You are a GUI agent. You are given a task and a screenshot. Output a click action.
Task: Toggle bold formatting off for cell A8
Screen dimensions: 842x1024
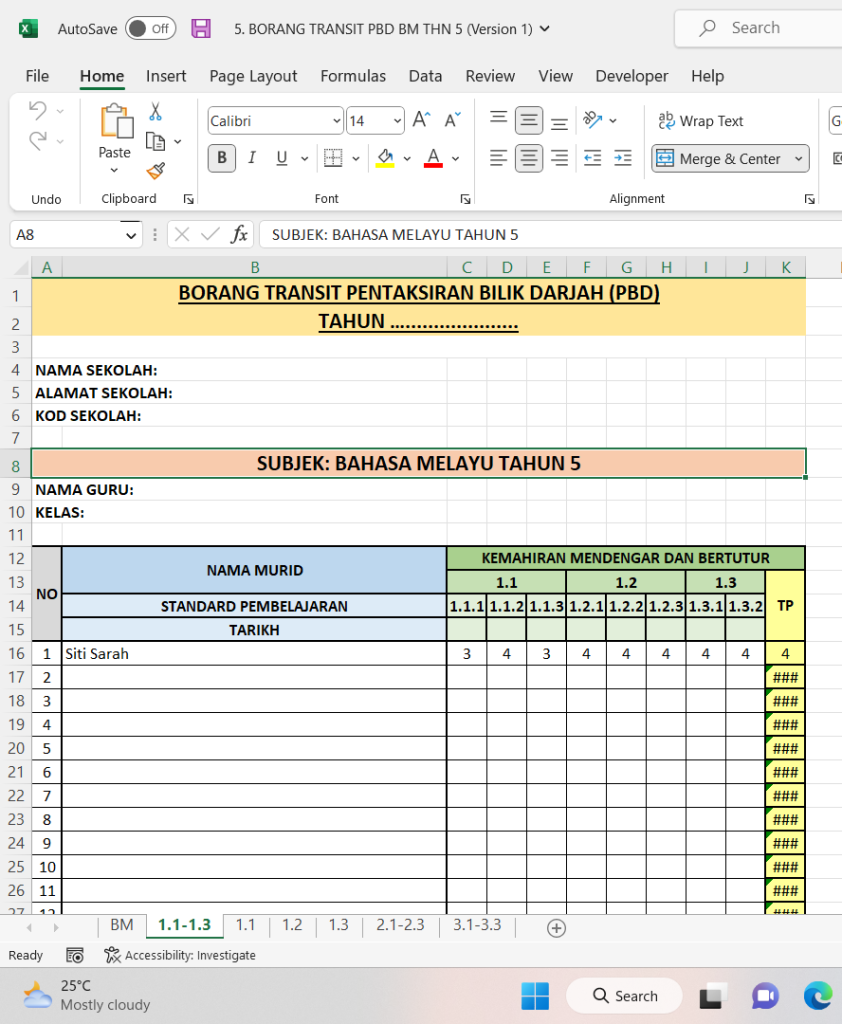tap(221, 158)
